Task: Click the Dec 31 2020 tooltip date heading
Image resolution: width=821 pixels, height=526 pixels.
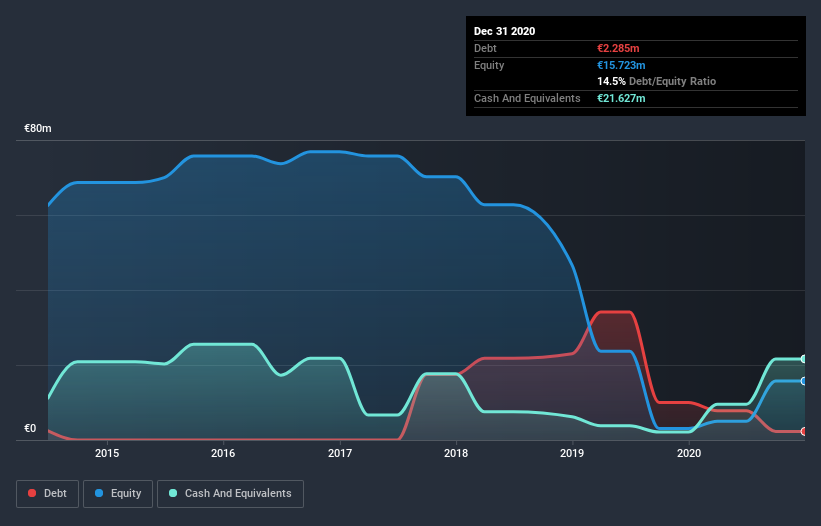Action: coord(504,31)
